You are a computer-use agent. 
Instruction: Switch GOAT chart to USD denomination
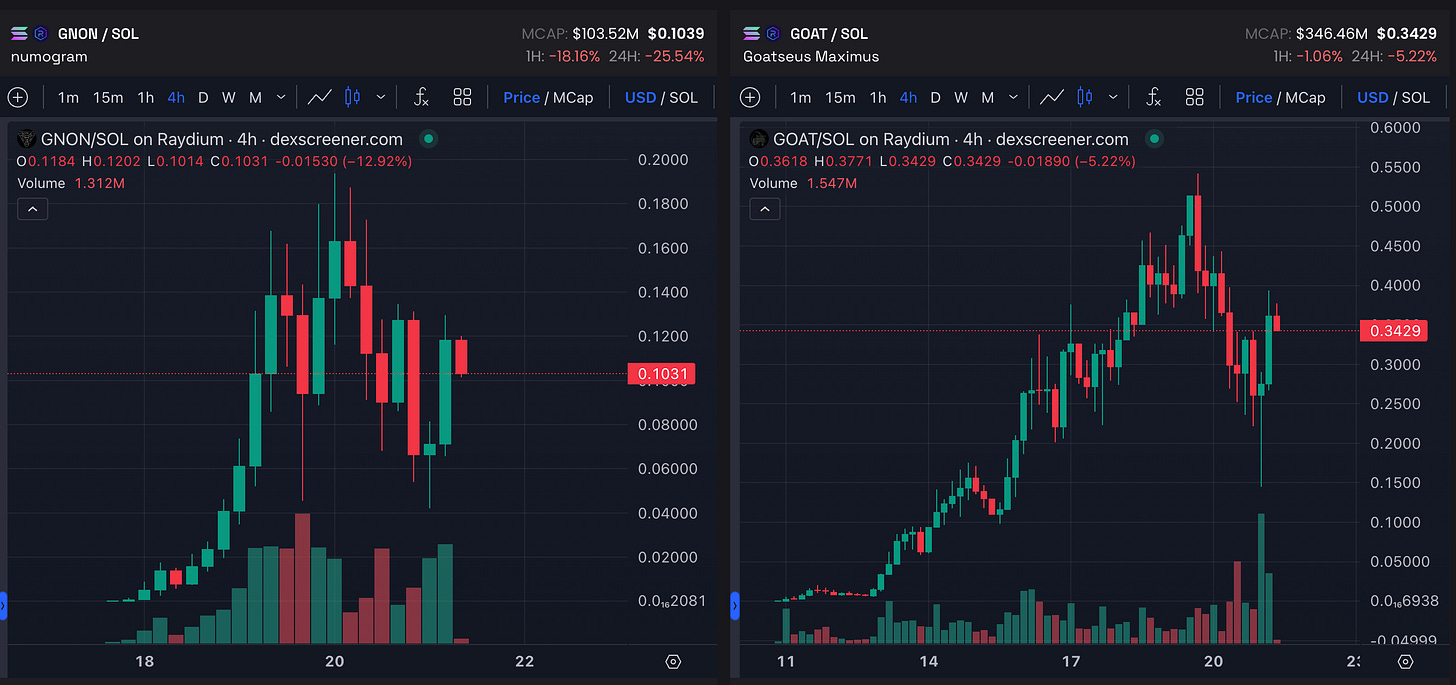click(1372, 97)
